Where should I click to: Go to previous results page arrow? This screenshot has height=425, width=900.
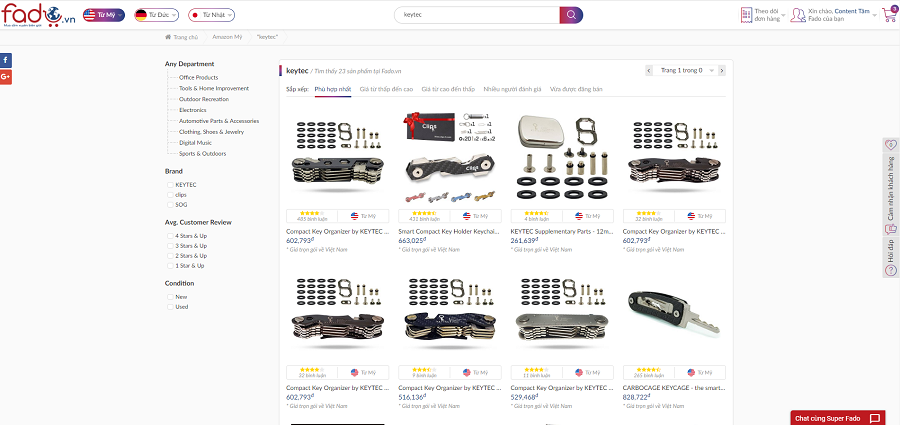tap(649, 70)
